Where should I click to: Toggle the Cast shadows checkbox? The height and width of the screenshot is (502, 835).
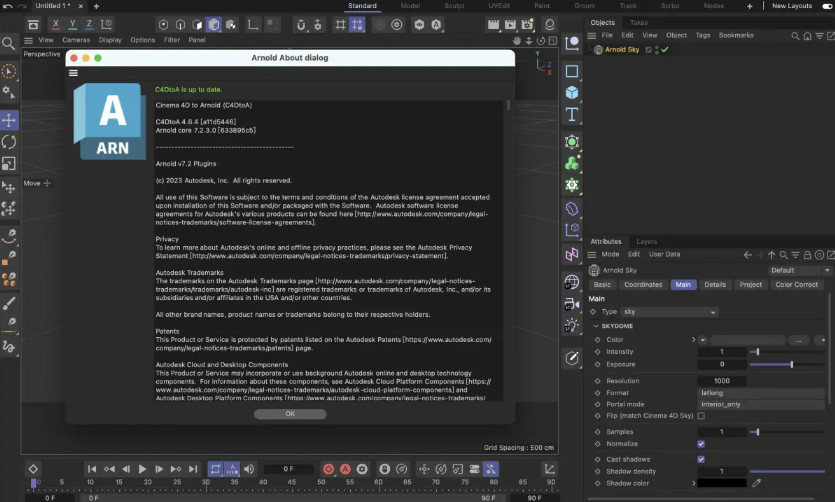701,459
